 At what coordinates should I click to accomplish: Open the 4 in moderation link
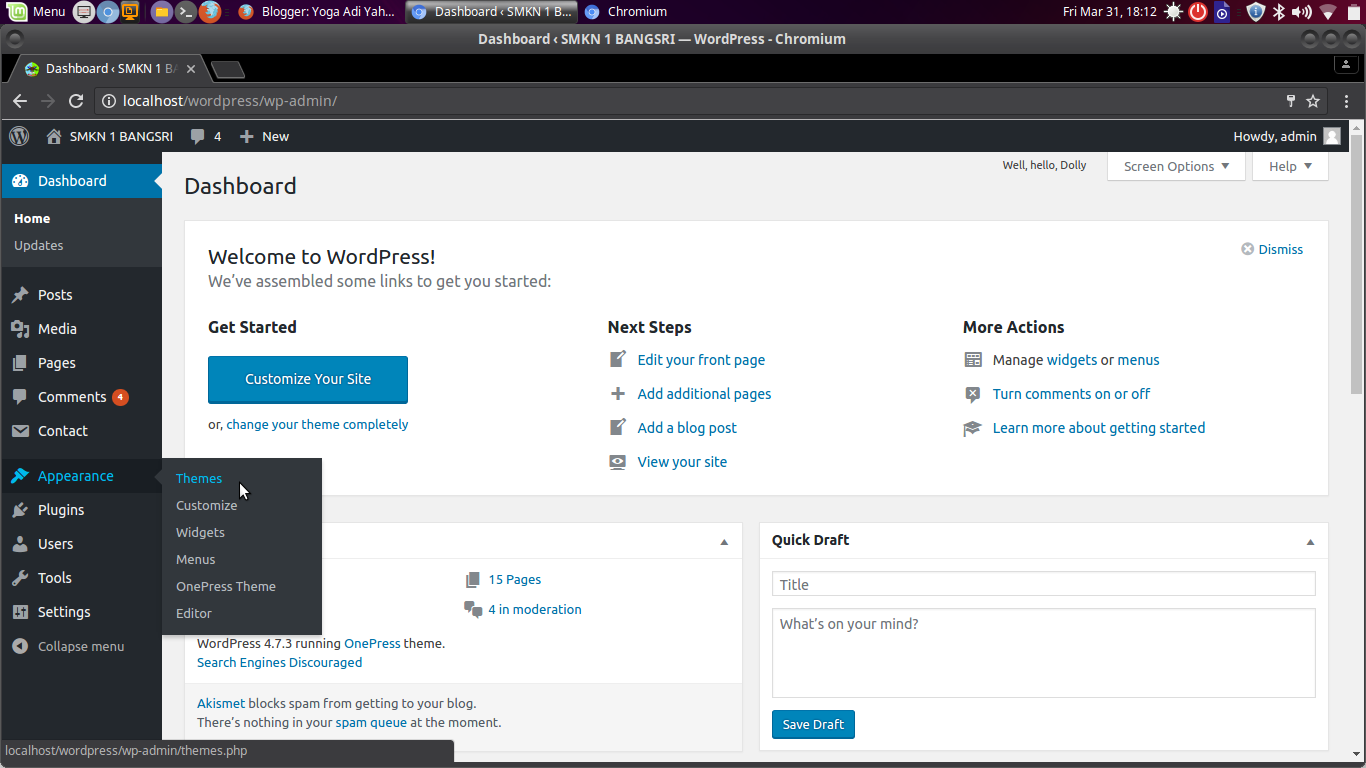pos(535,609)
